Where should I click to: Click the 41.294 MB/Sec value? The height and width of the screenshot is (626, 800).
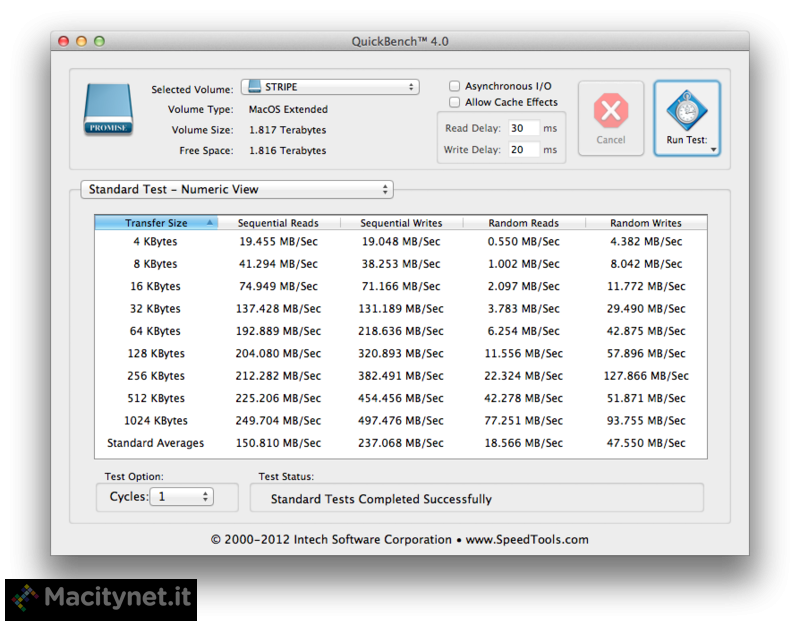point(279,264)
